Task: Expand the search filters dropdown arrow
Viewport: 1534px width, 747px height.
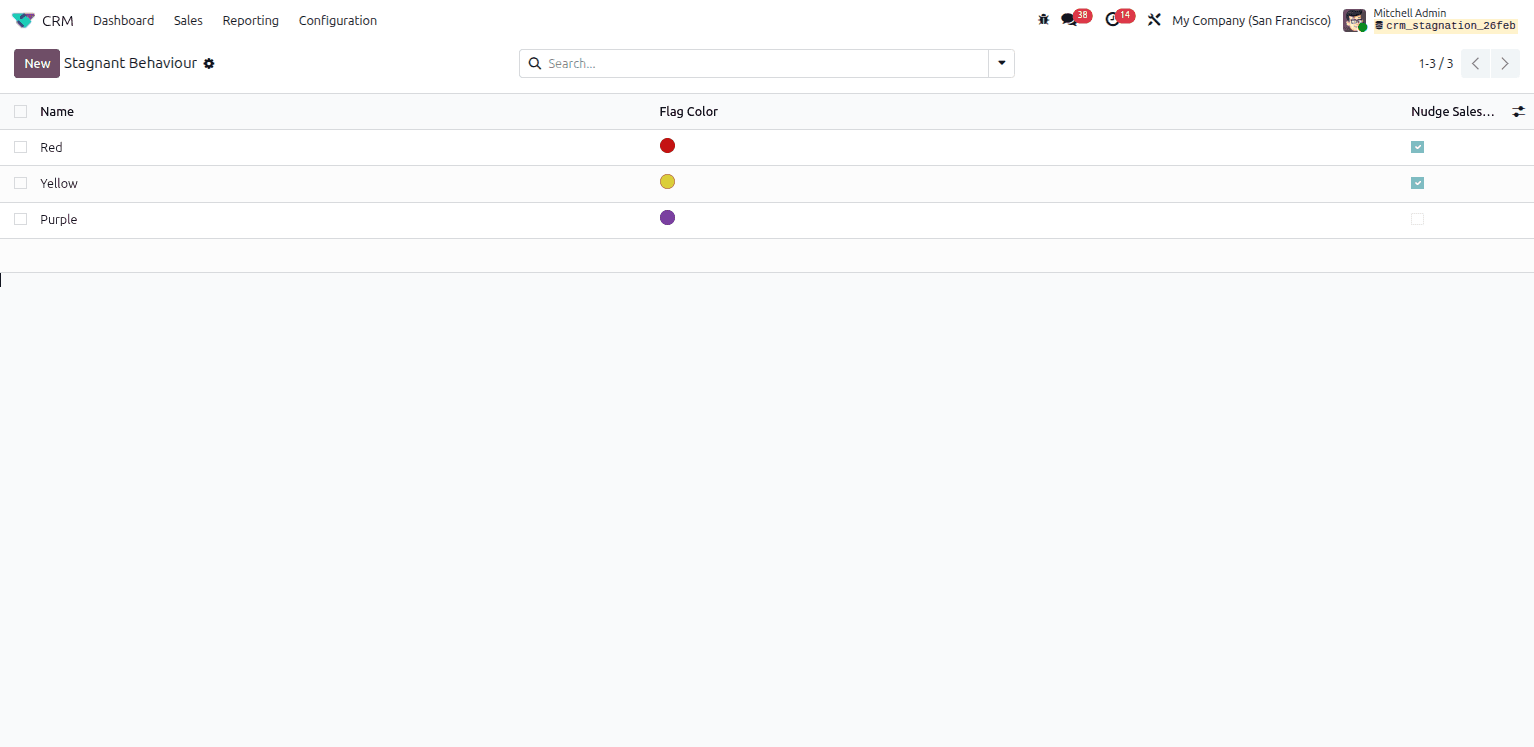Action: pos(1001,63)
